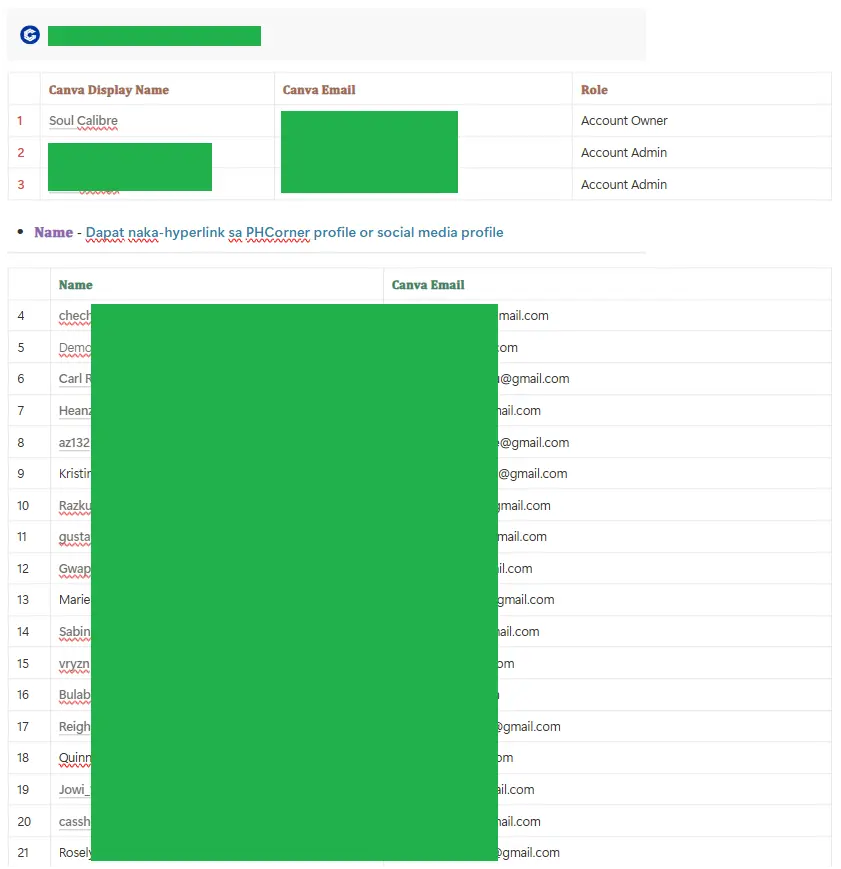Viewport: 841px width, 869px height.
Task: Click the 'Canva Display Name' column header
Action: (x=109, y=90)
